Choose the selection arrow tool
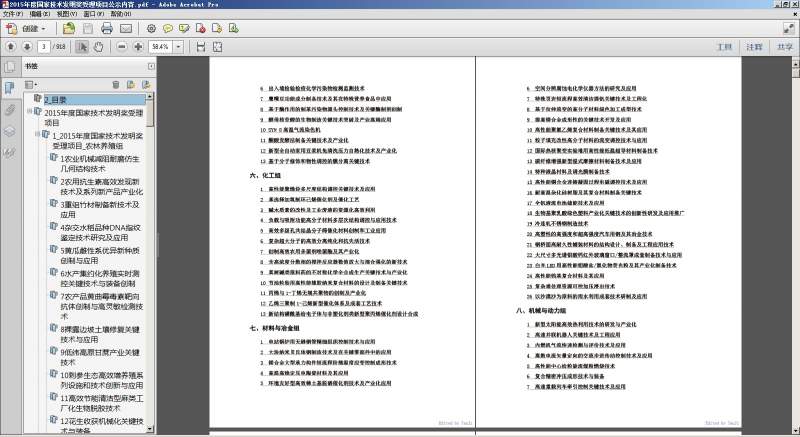The image size is (800, 437). pyautogui.click(x=82, y=47)
